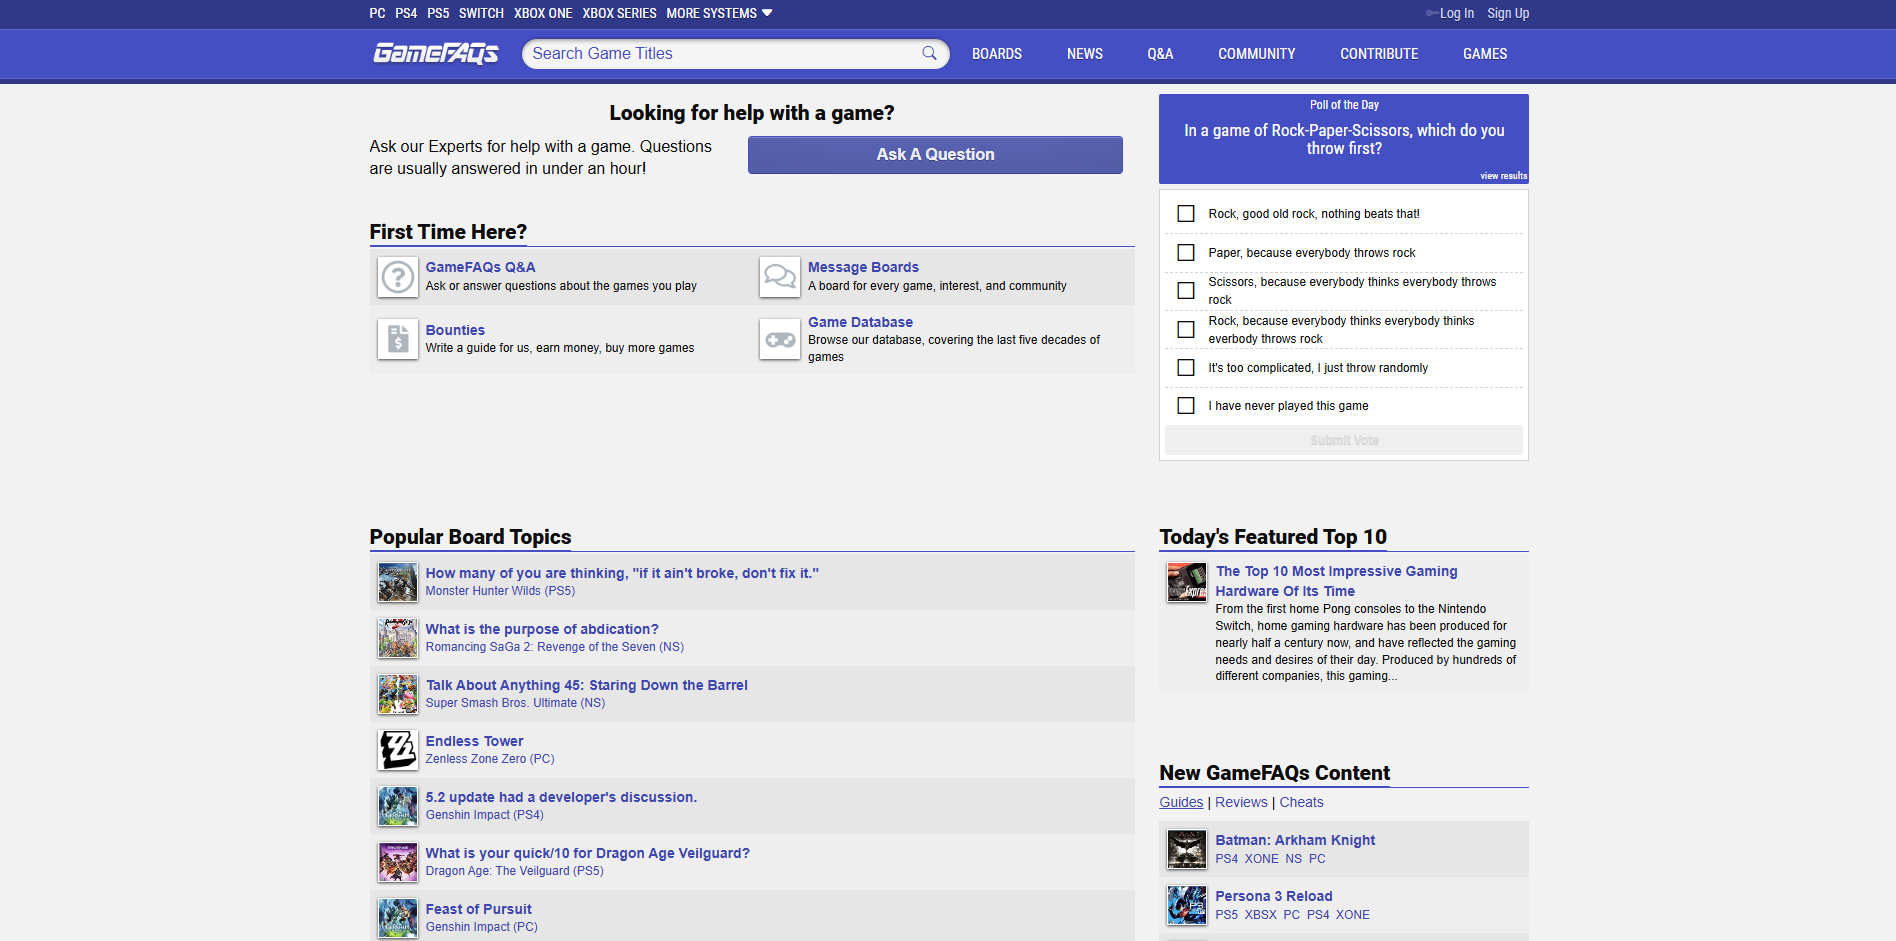Open the Batman: Arkham Knight title link
Image resolution: width=1896 pixels, height=941 pixels.
(x=1295, y=840)
